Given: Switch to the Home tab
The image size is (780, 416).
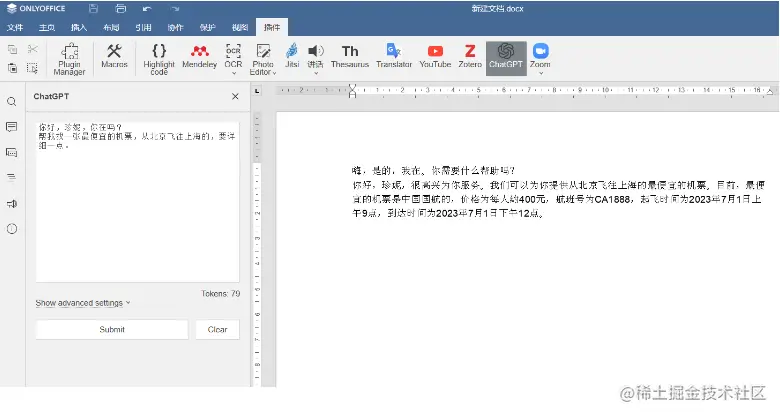Looking at the screenshot, I should coord(47,27).
